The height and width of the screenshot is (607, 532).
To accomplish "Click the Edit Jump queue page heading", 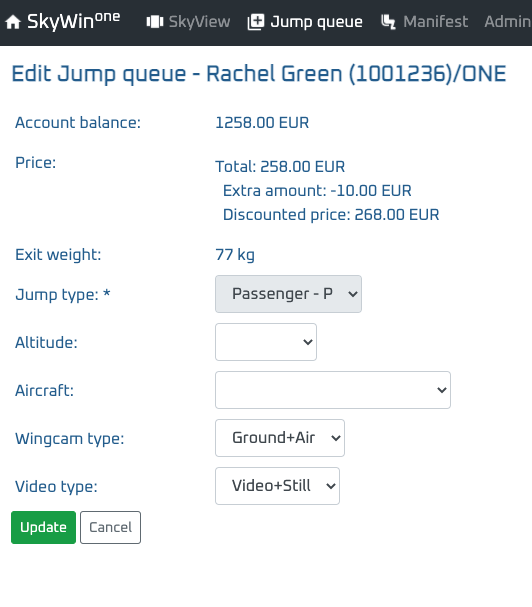I will click(259, 74).
